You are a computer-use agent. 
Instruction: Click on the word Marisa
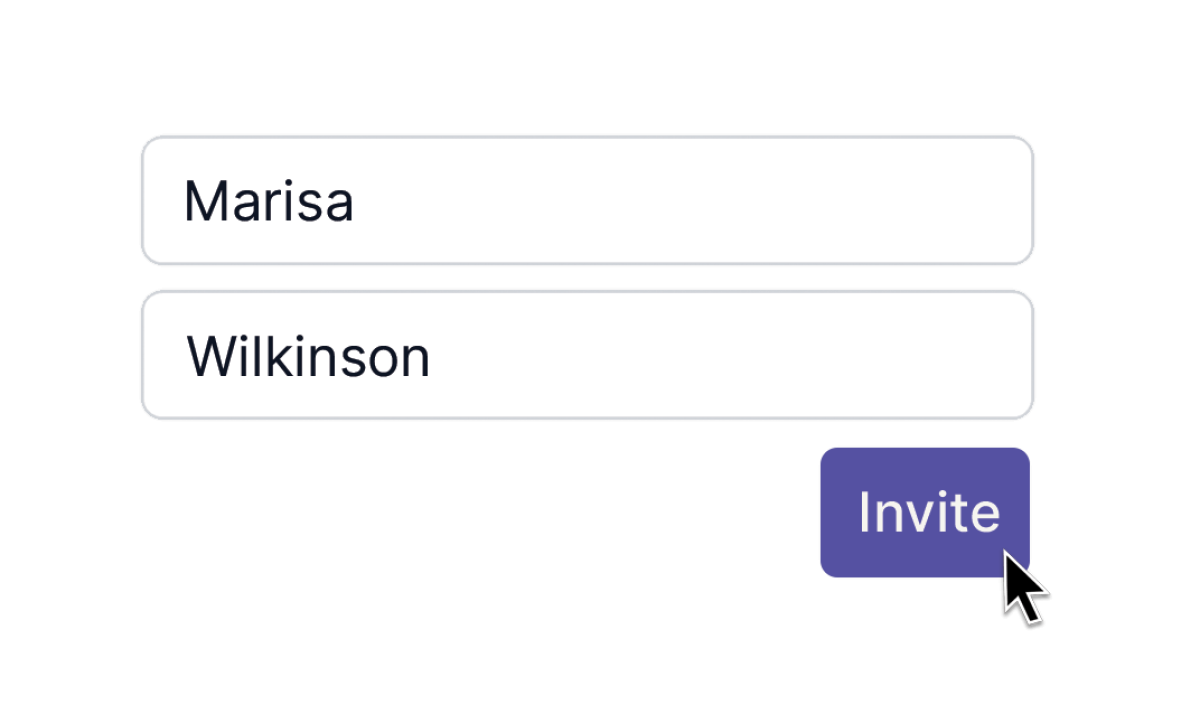click(268, 202)
